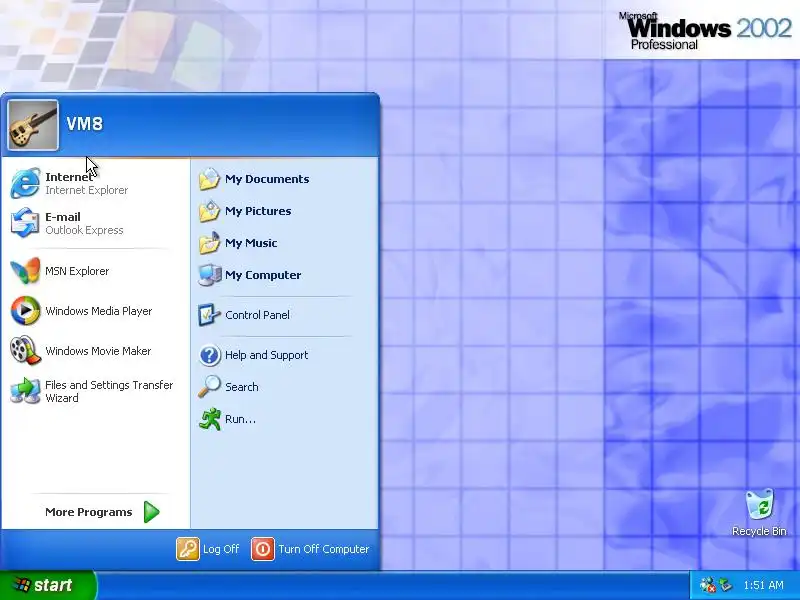Click the Recycle Bin label text
The width and height of the screenshot is (800, 600).
[759, 531]
